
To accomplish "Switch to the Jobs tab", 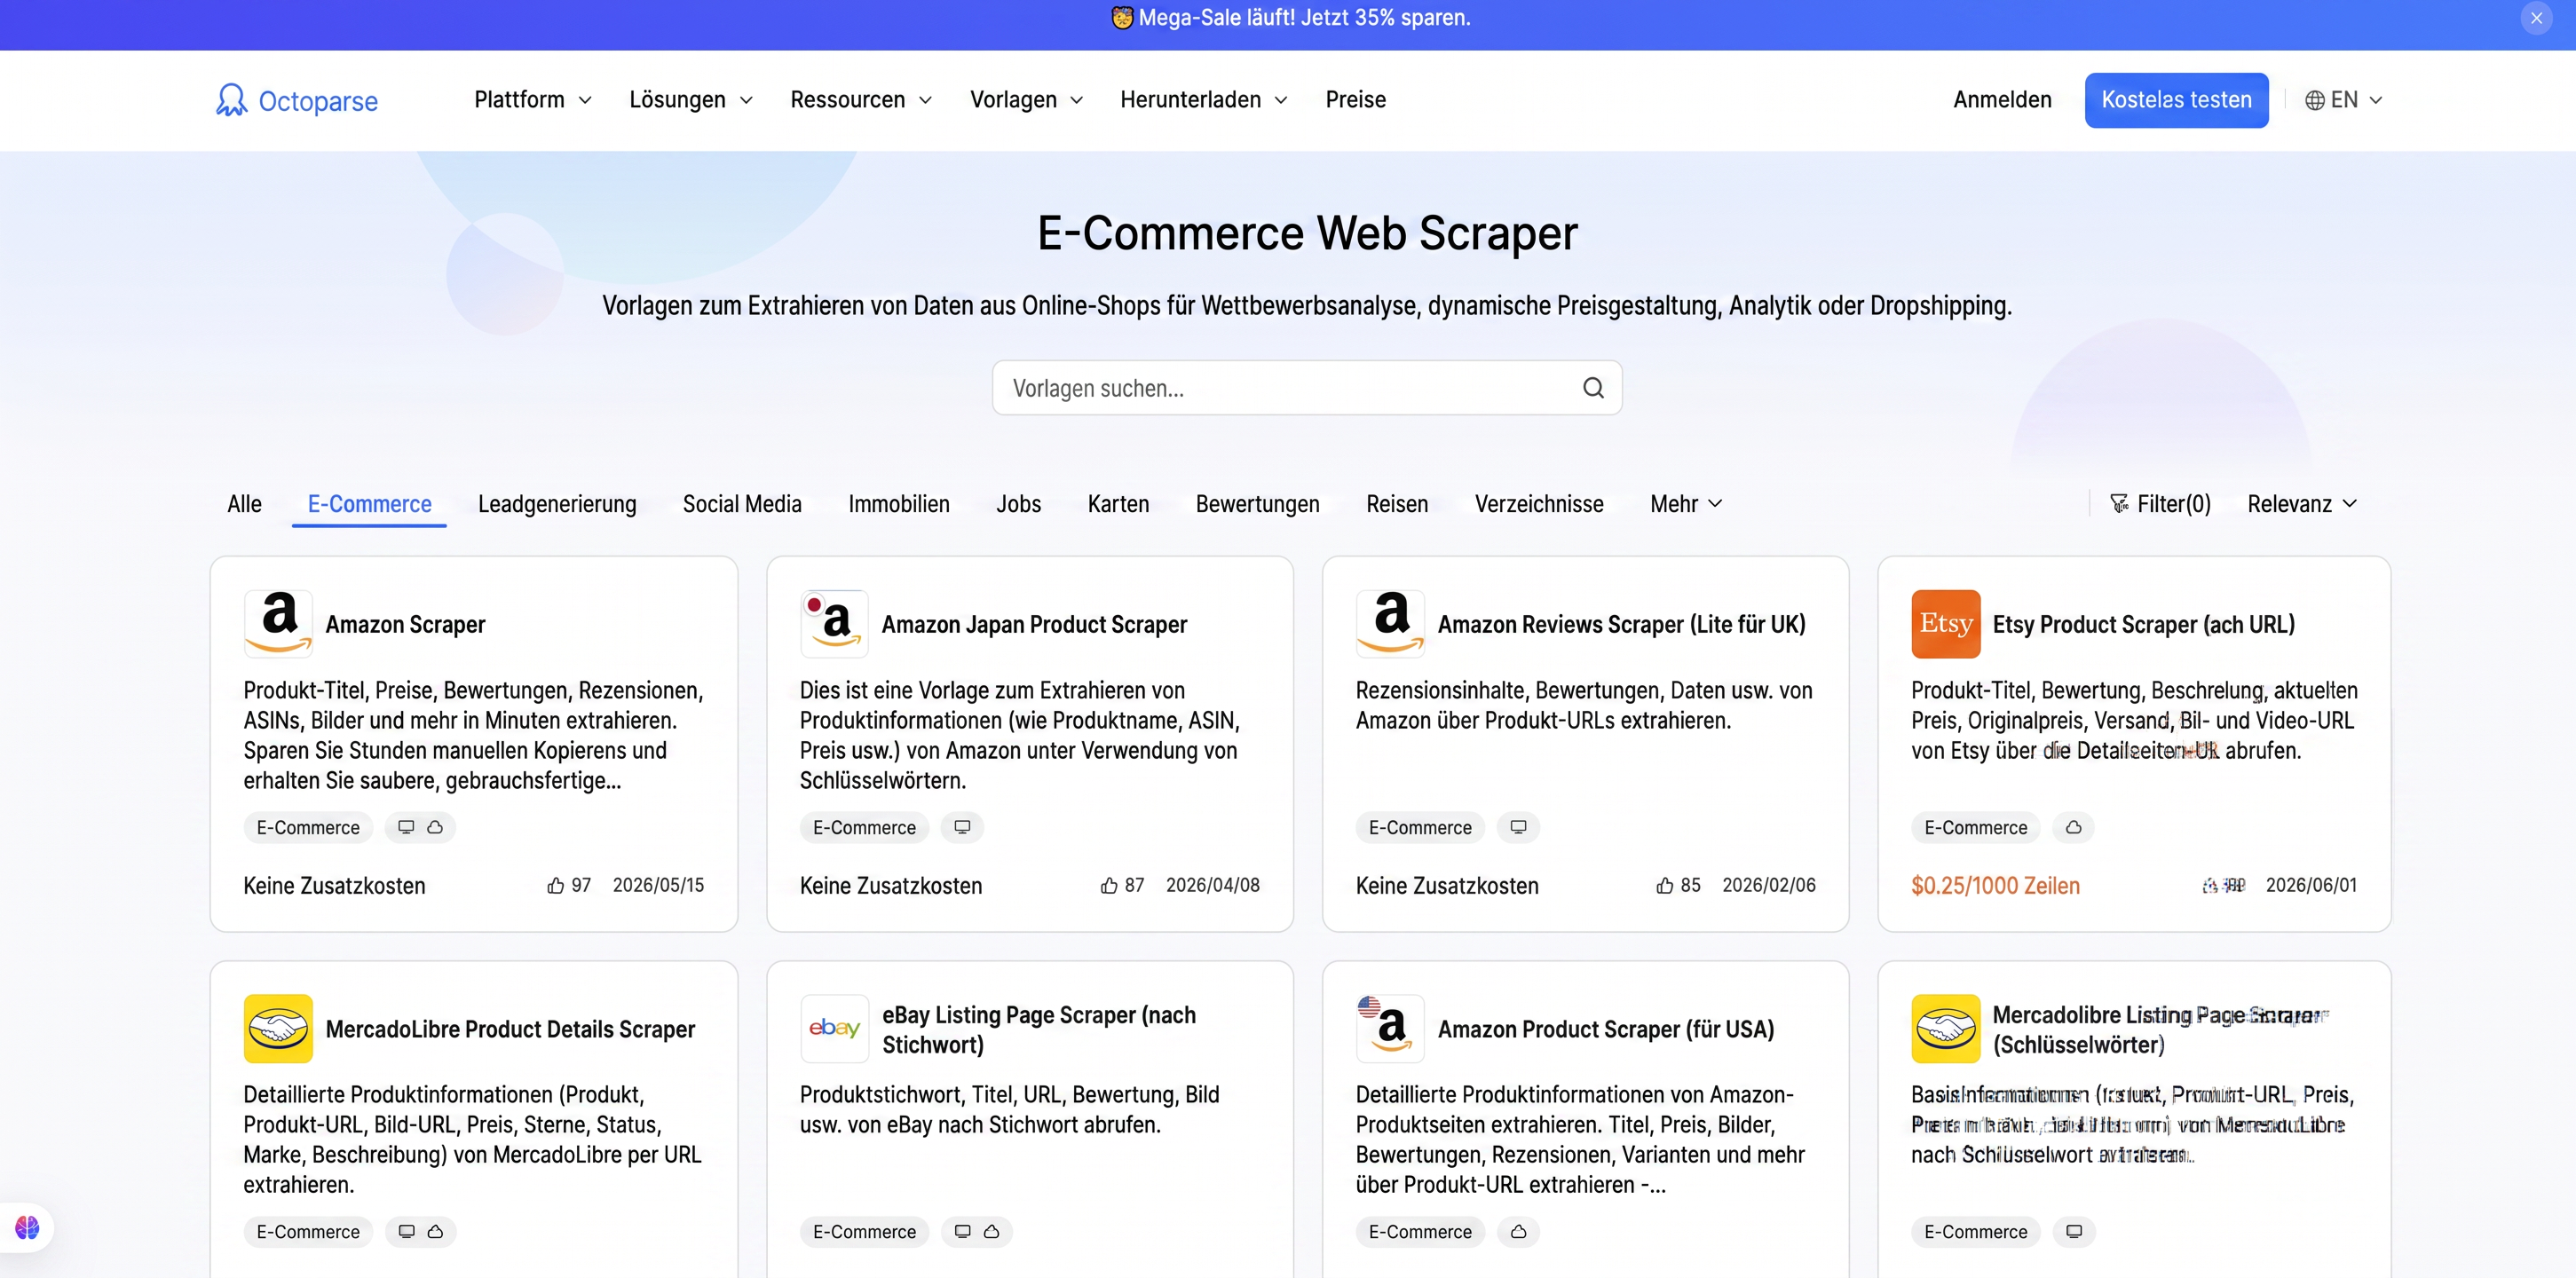I will [x=1018, y=504].
